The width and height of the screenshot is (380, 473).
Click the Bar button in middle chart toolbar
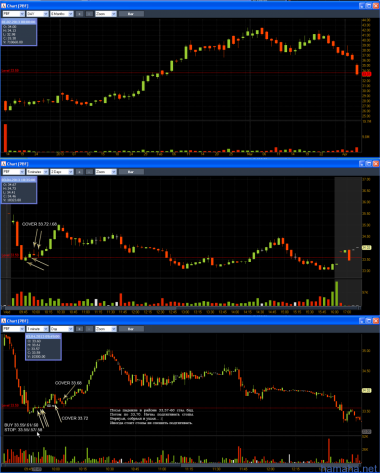click(x=131, y=172)
